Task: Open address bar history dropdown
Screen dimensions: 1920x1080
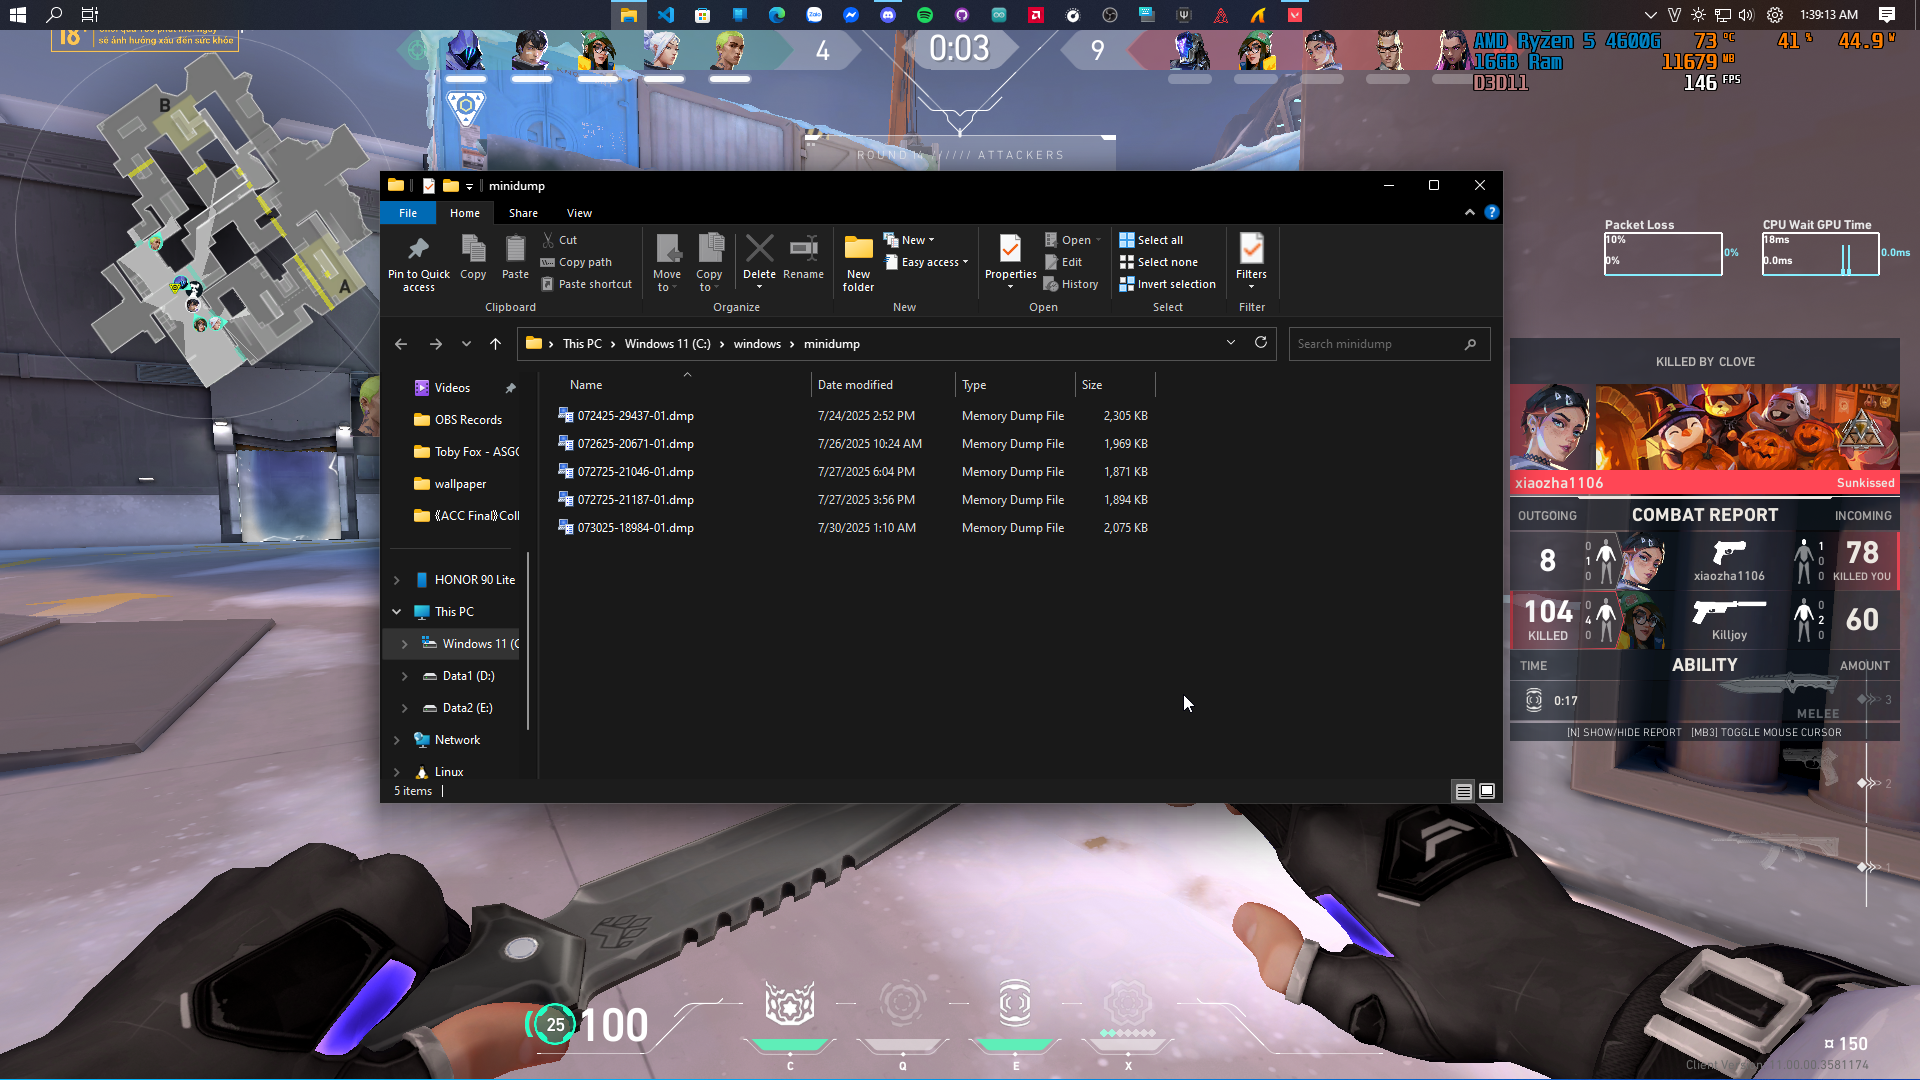Action: coord(1230,343)
